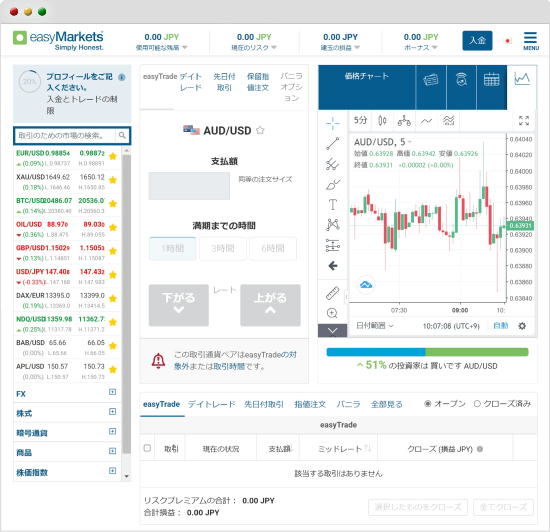This screenshot has height=532, width=550.
Task: Open chart settings gear icon
Action: (522, 326)
